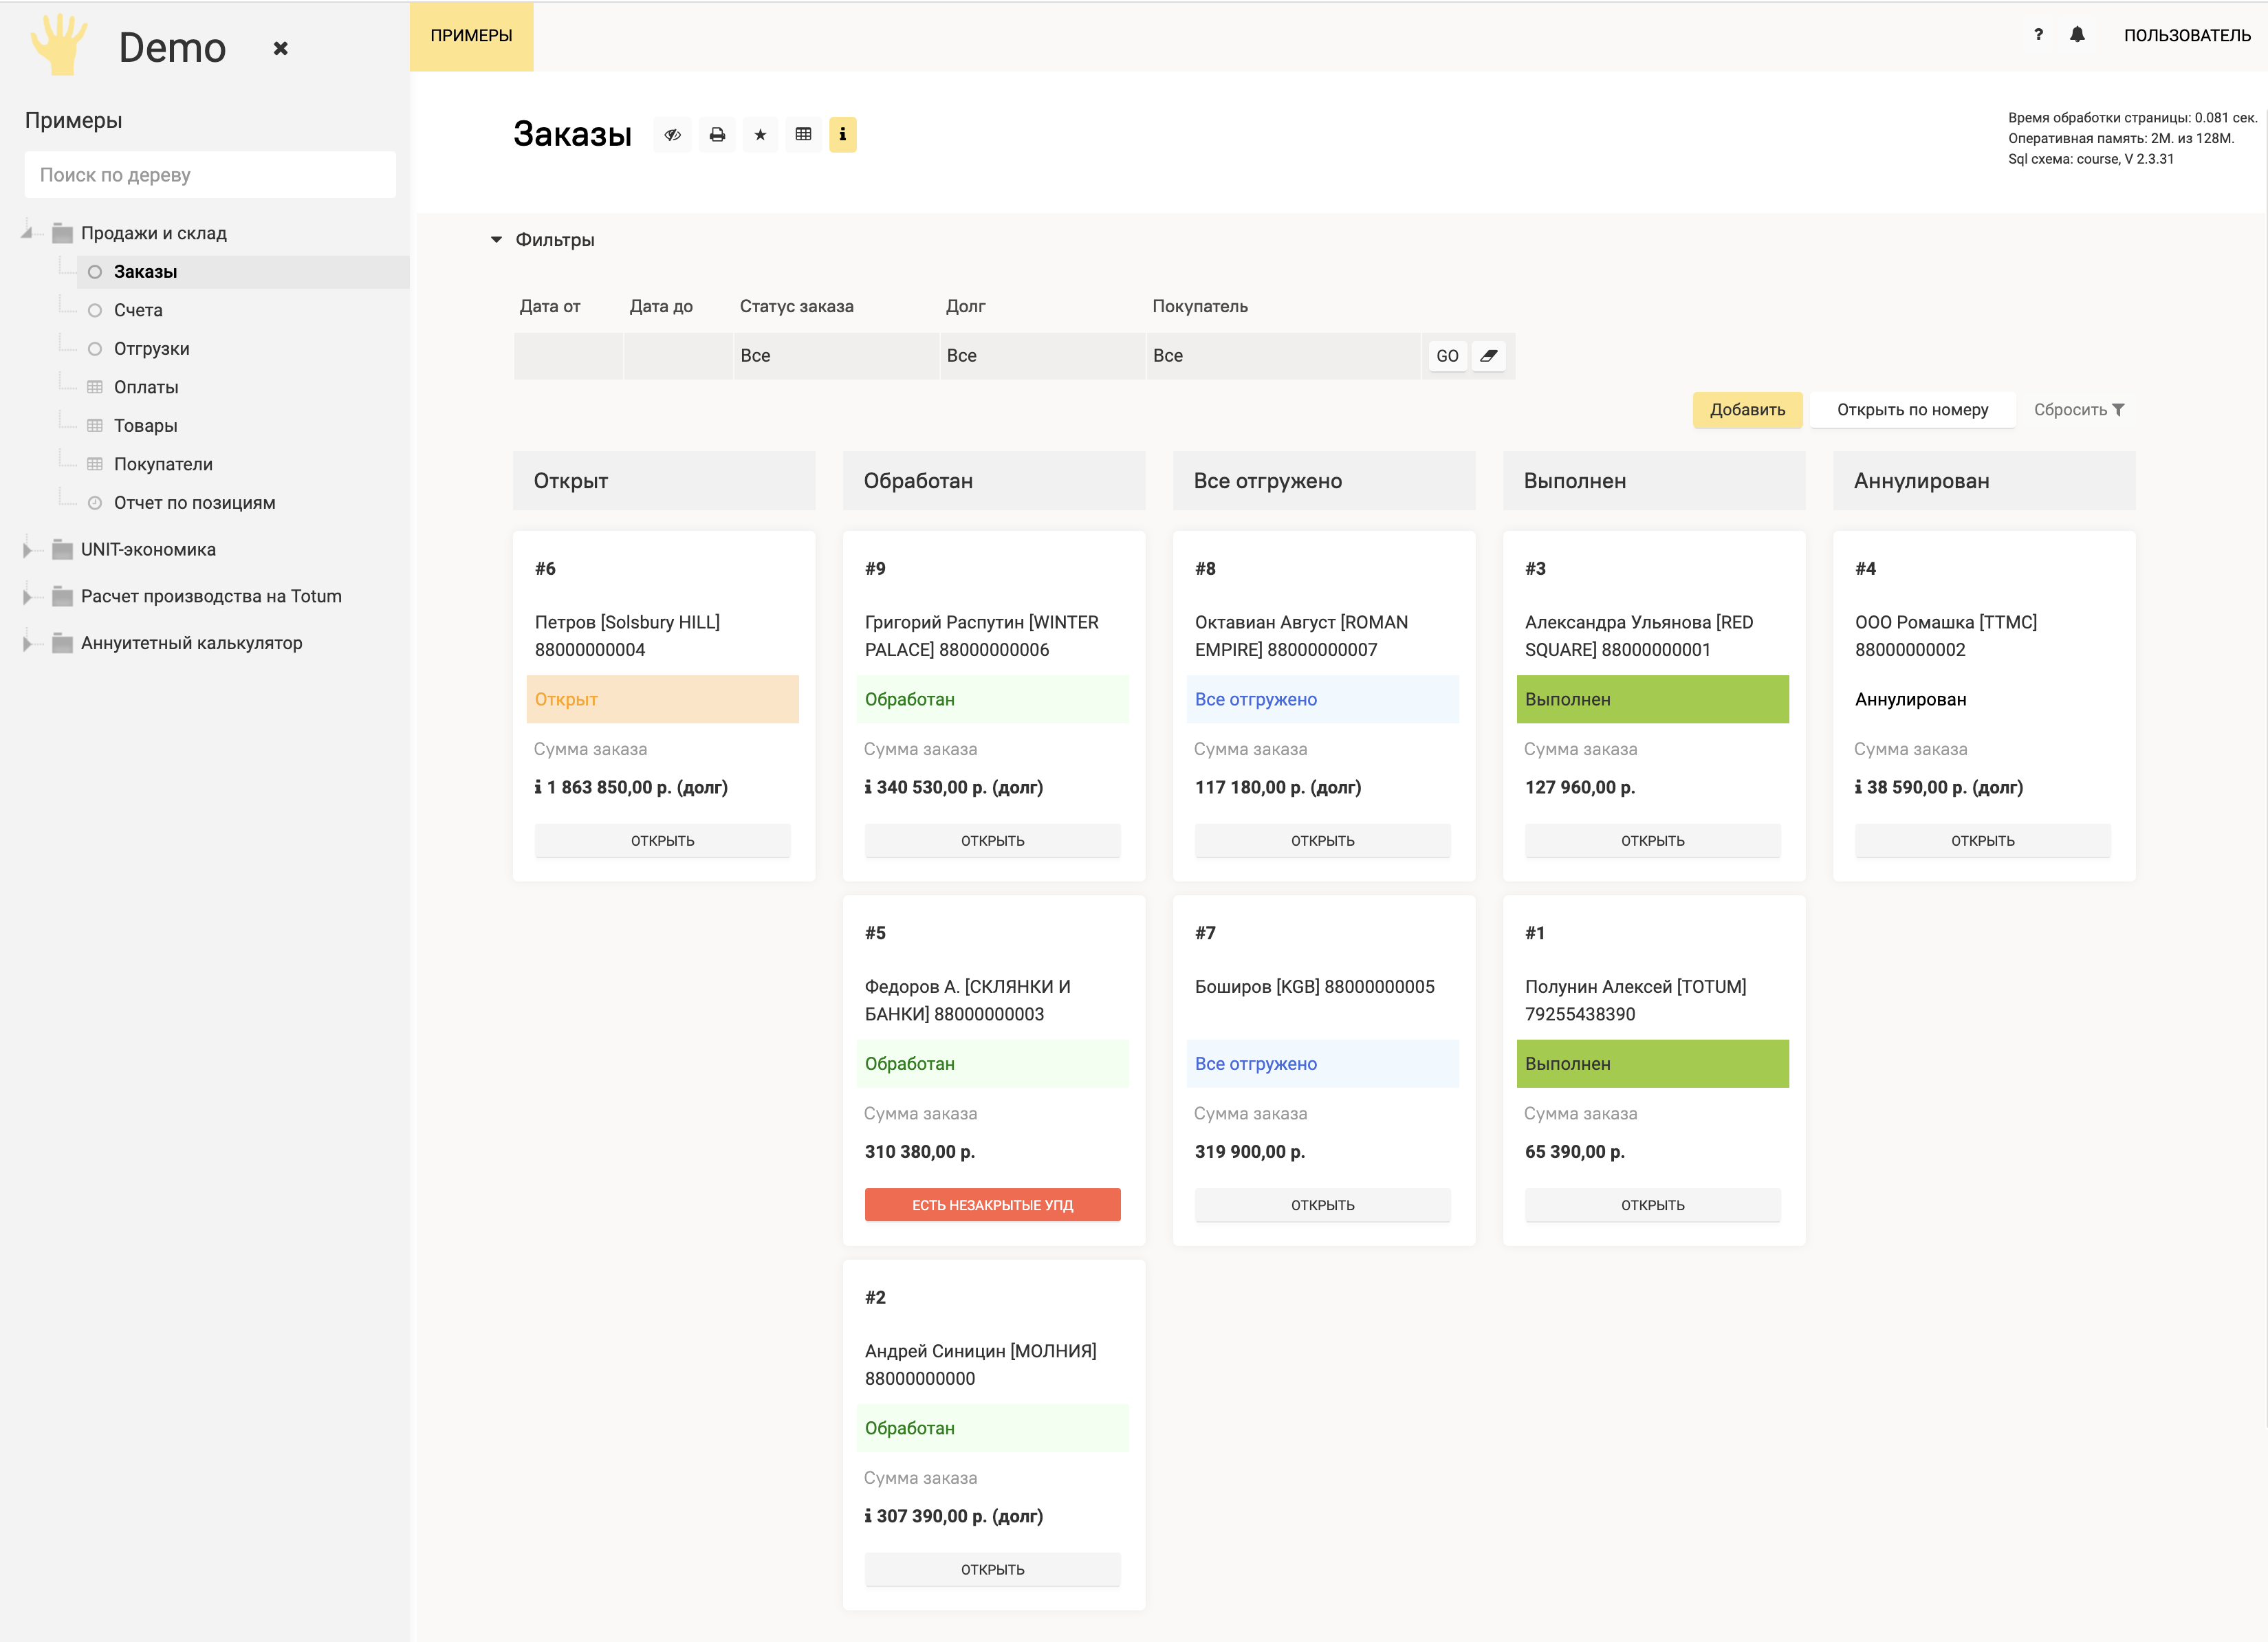Open Долг filter dropdown
2268x1642 pixels.
tap(1043, 356)
